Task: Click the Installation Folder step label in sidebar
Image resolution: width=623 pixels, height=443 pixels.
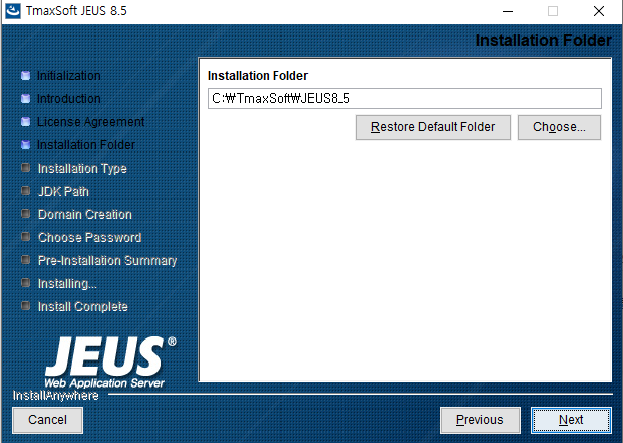Action: (85, 145)
